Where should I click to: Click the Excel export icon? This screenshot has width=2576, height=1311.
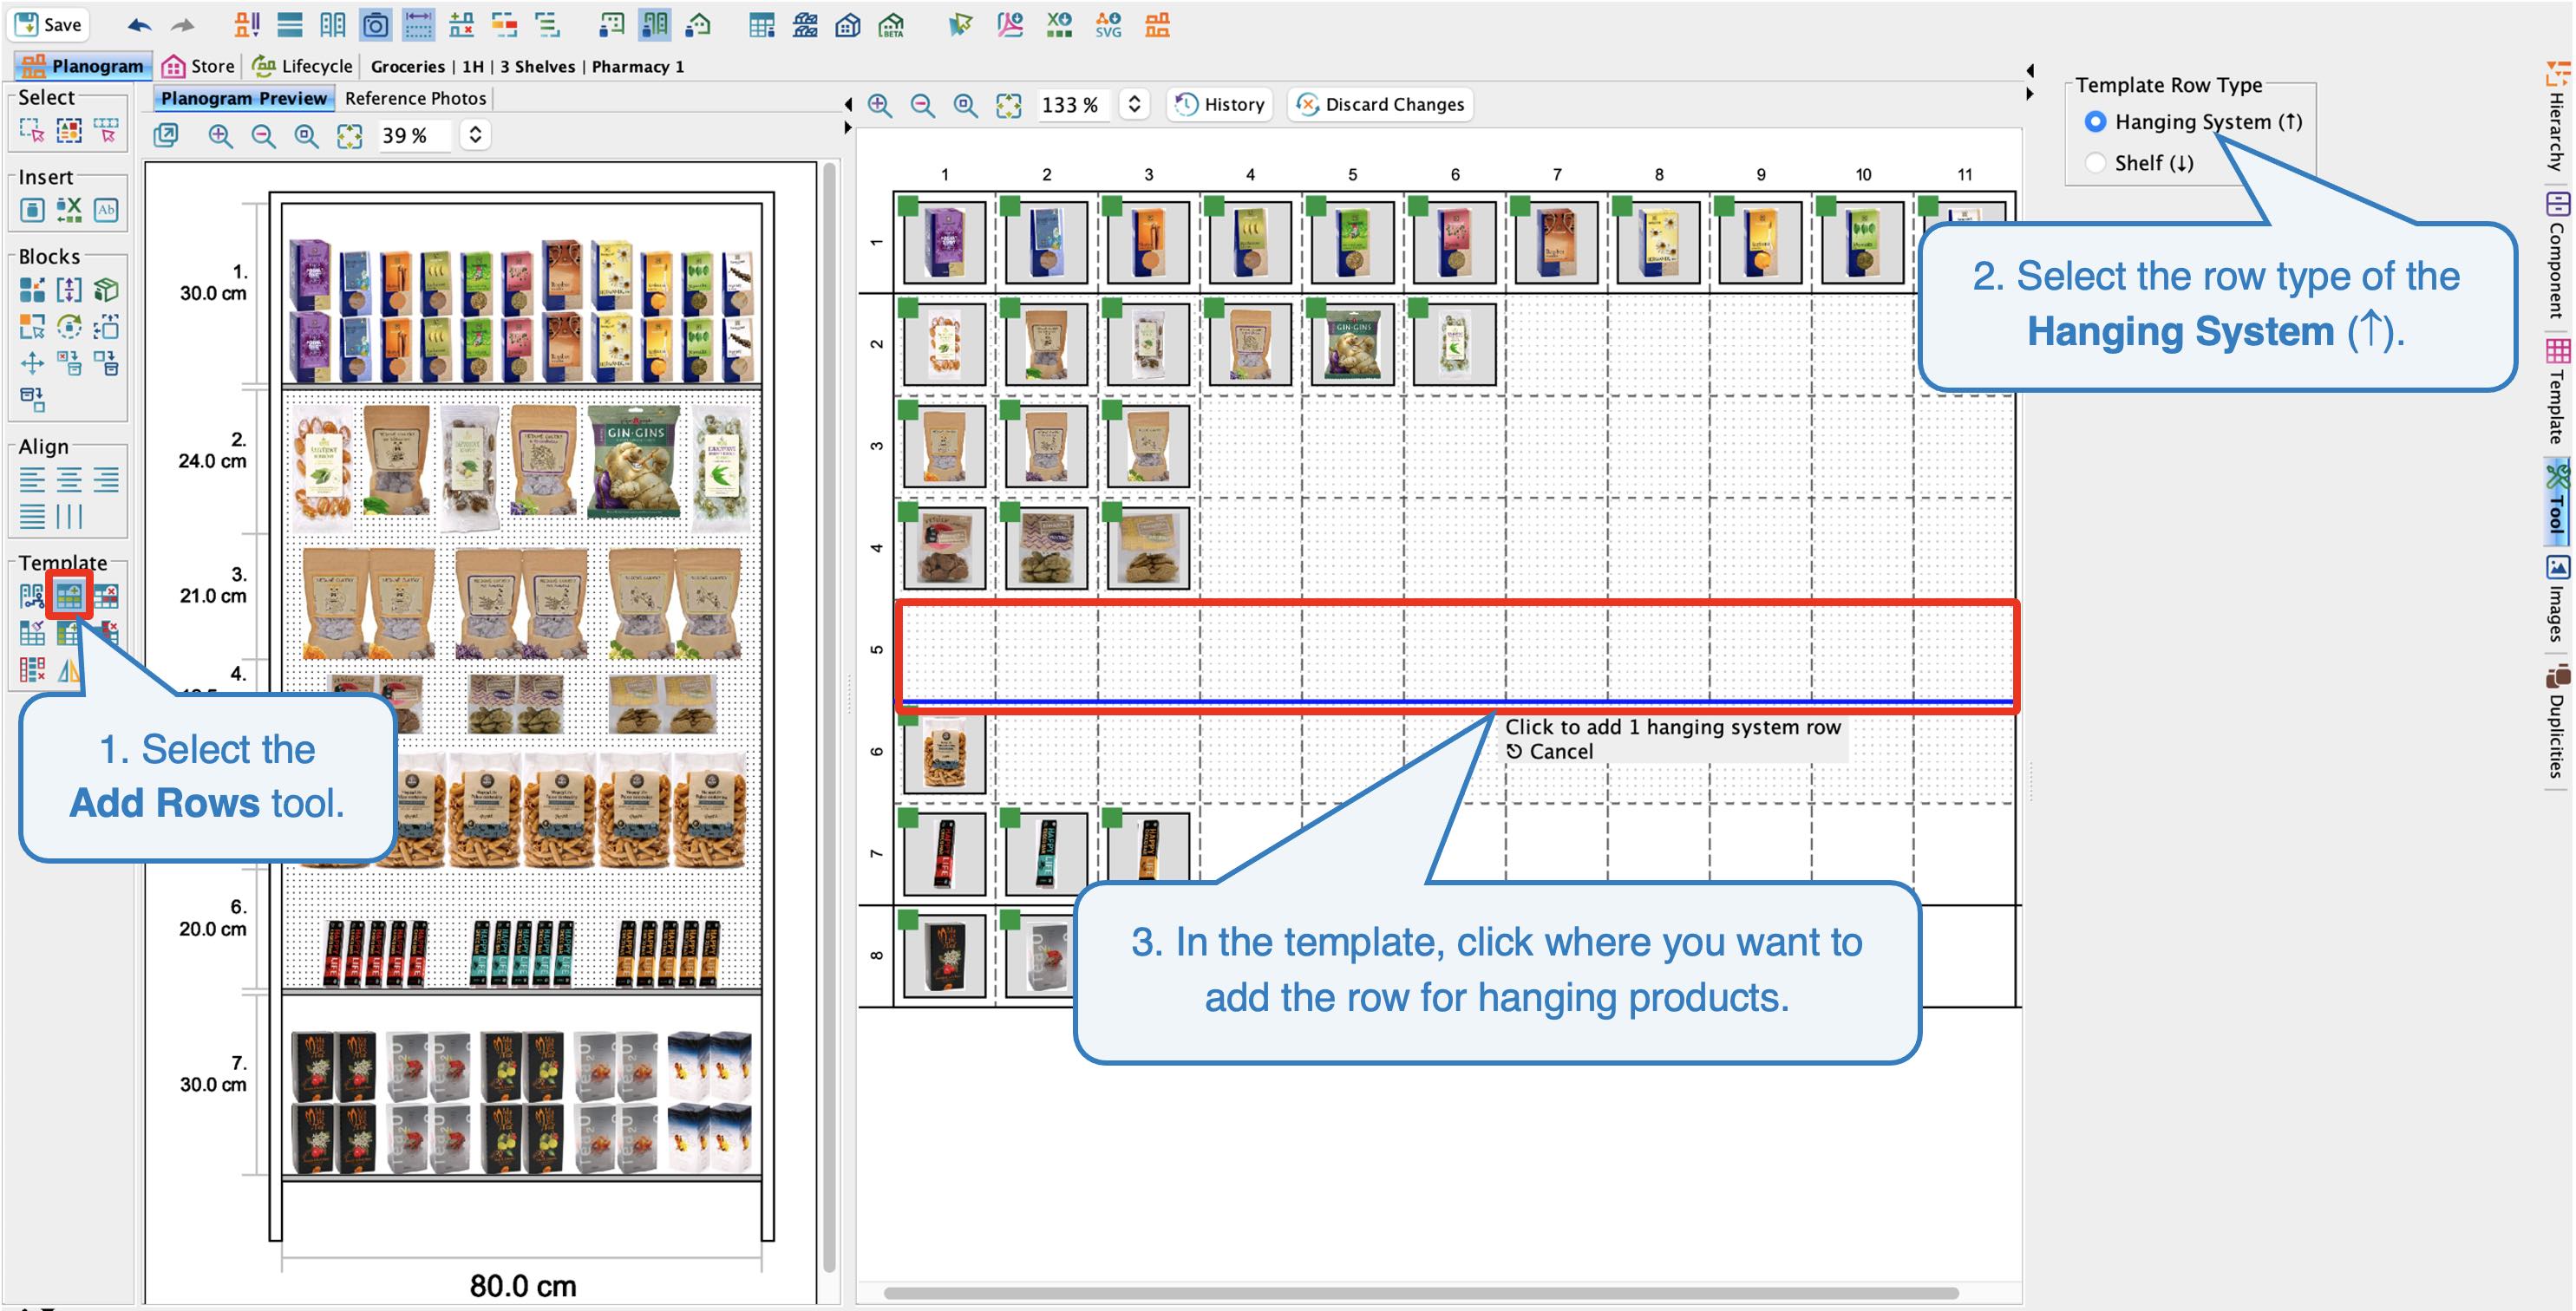(x=1059, y=25)
